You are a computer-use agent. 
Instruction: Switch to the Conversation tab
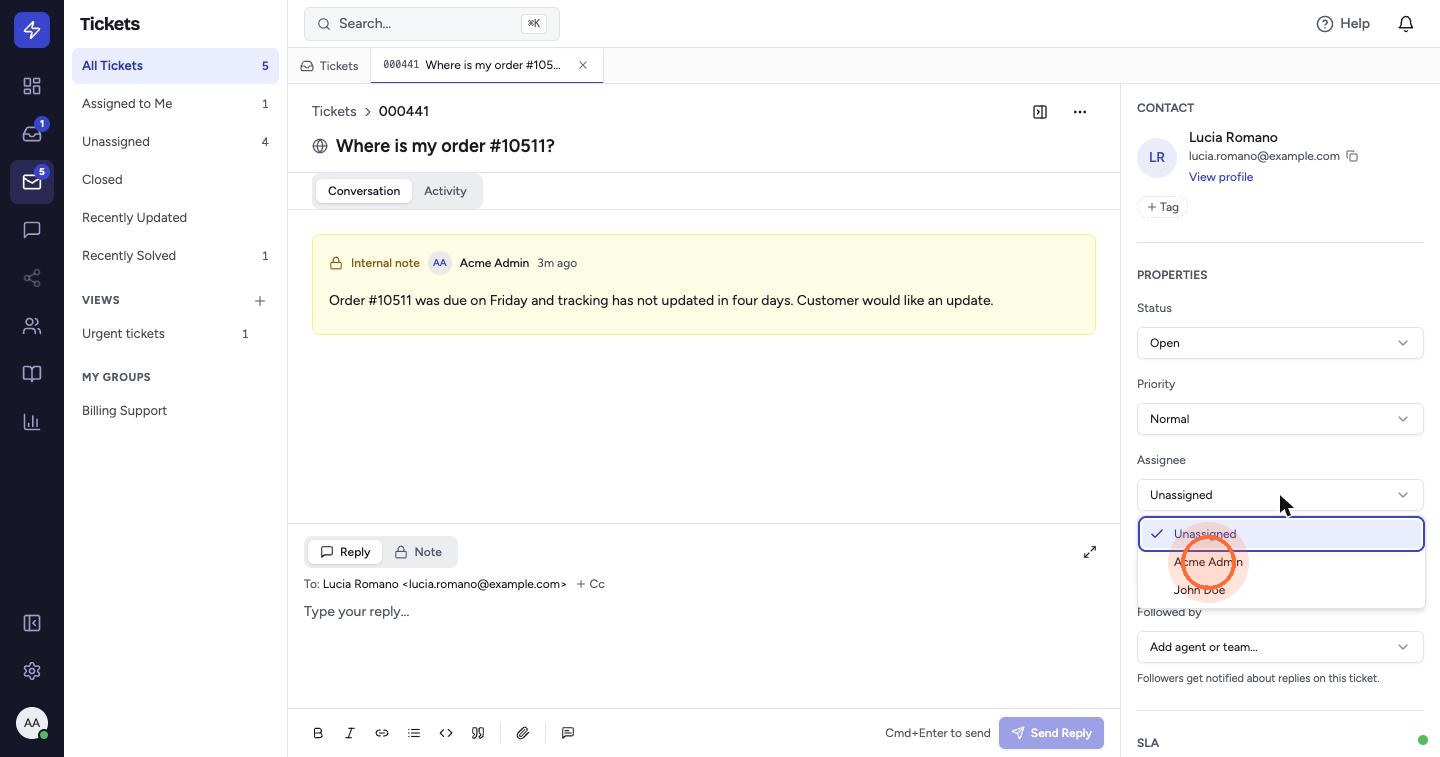[364, 191]
